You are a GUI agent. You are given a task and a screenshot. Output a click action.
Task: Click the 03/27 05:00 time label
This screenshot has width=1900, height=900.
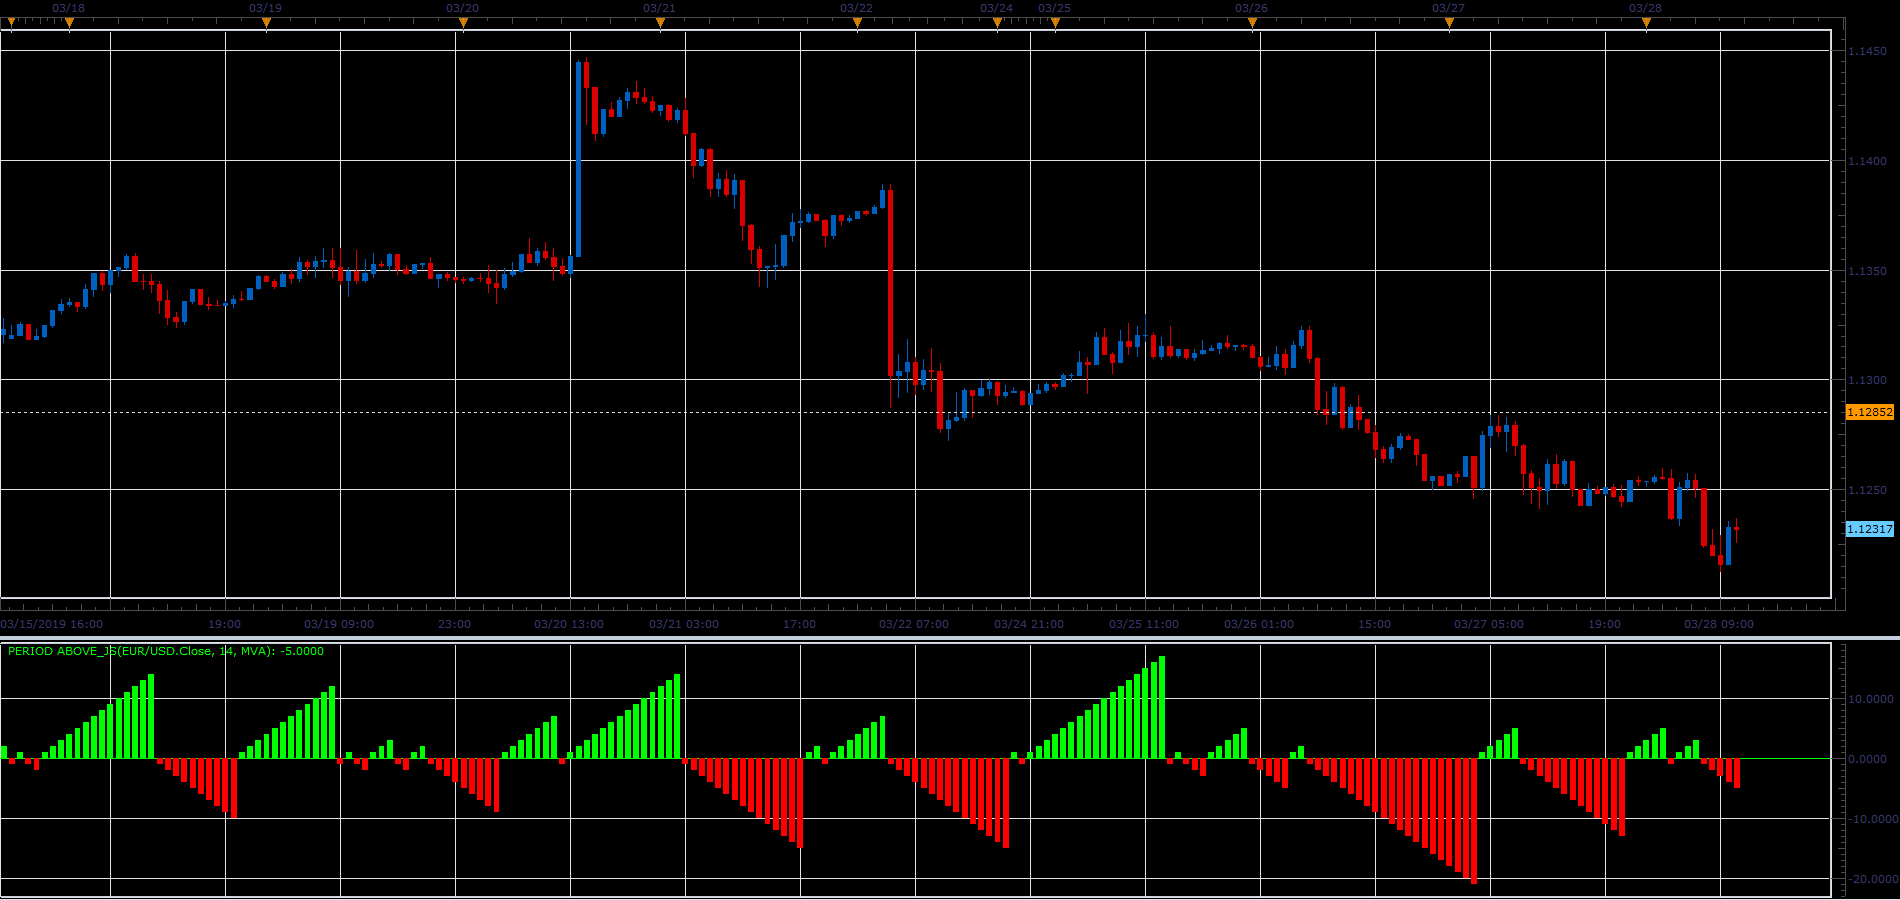pos(1489,624)
